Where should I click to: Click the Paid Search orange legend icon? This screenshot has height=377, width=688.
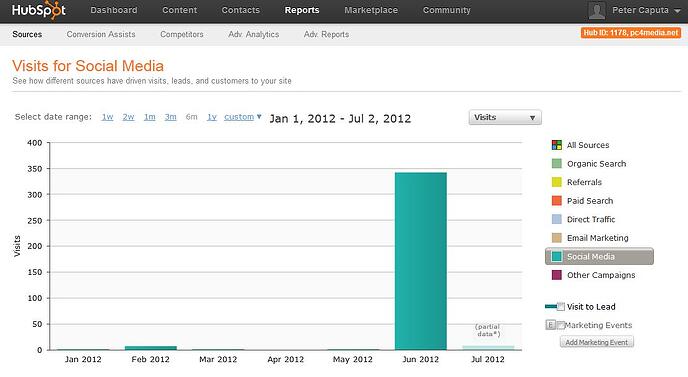click(x=556, y=201)
